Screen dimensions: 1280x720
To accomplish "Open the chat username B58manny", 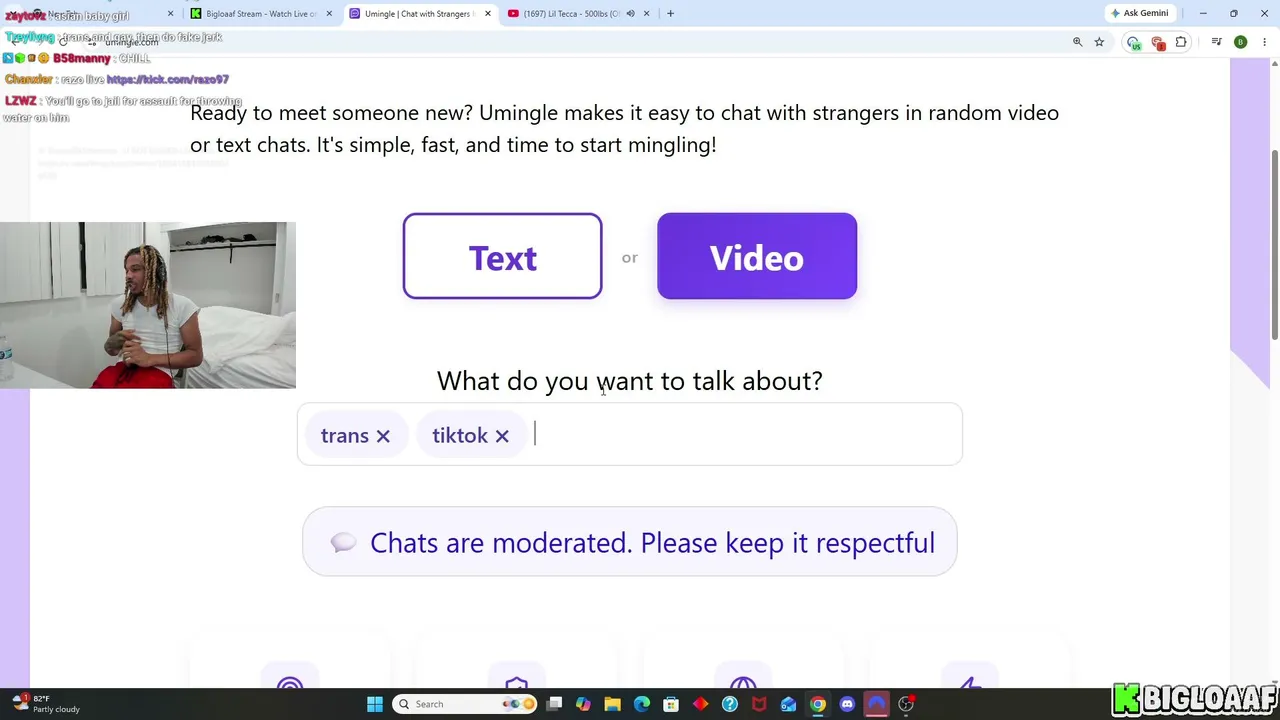I will [82, 58].
